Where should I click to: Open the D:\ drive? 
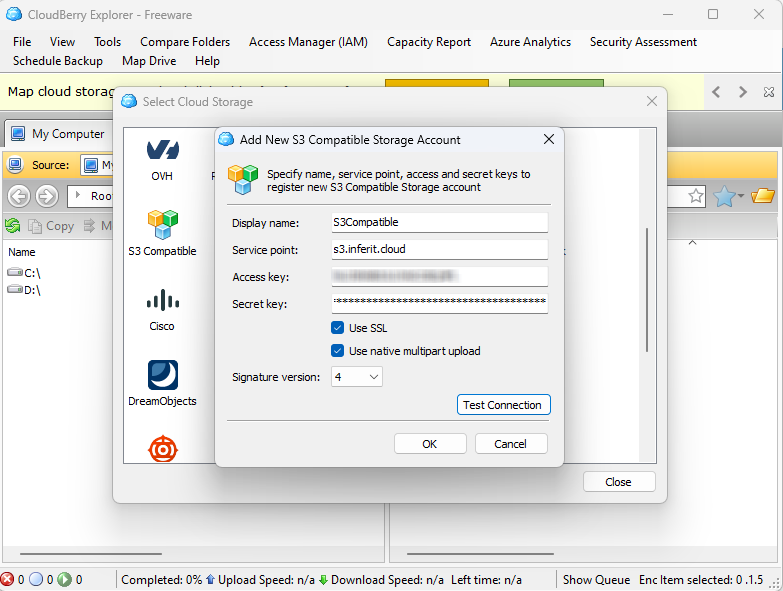pos(24,290)
